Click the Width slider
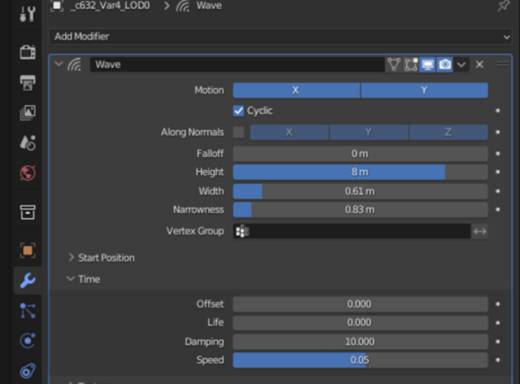Screen dimensions: 520x384 click(x=360, y=191)
